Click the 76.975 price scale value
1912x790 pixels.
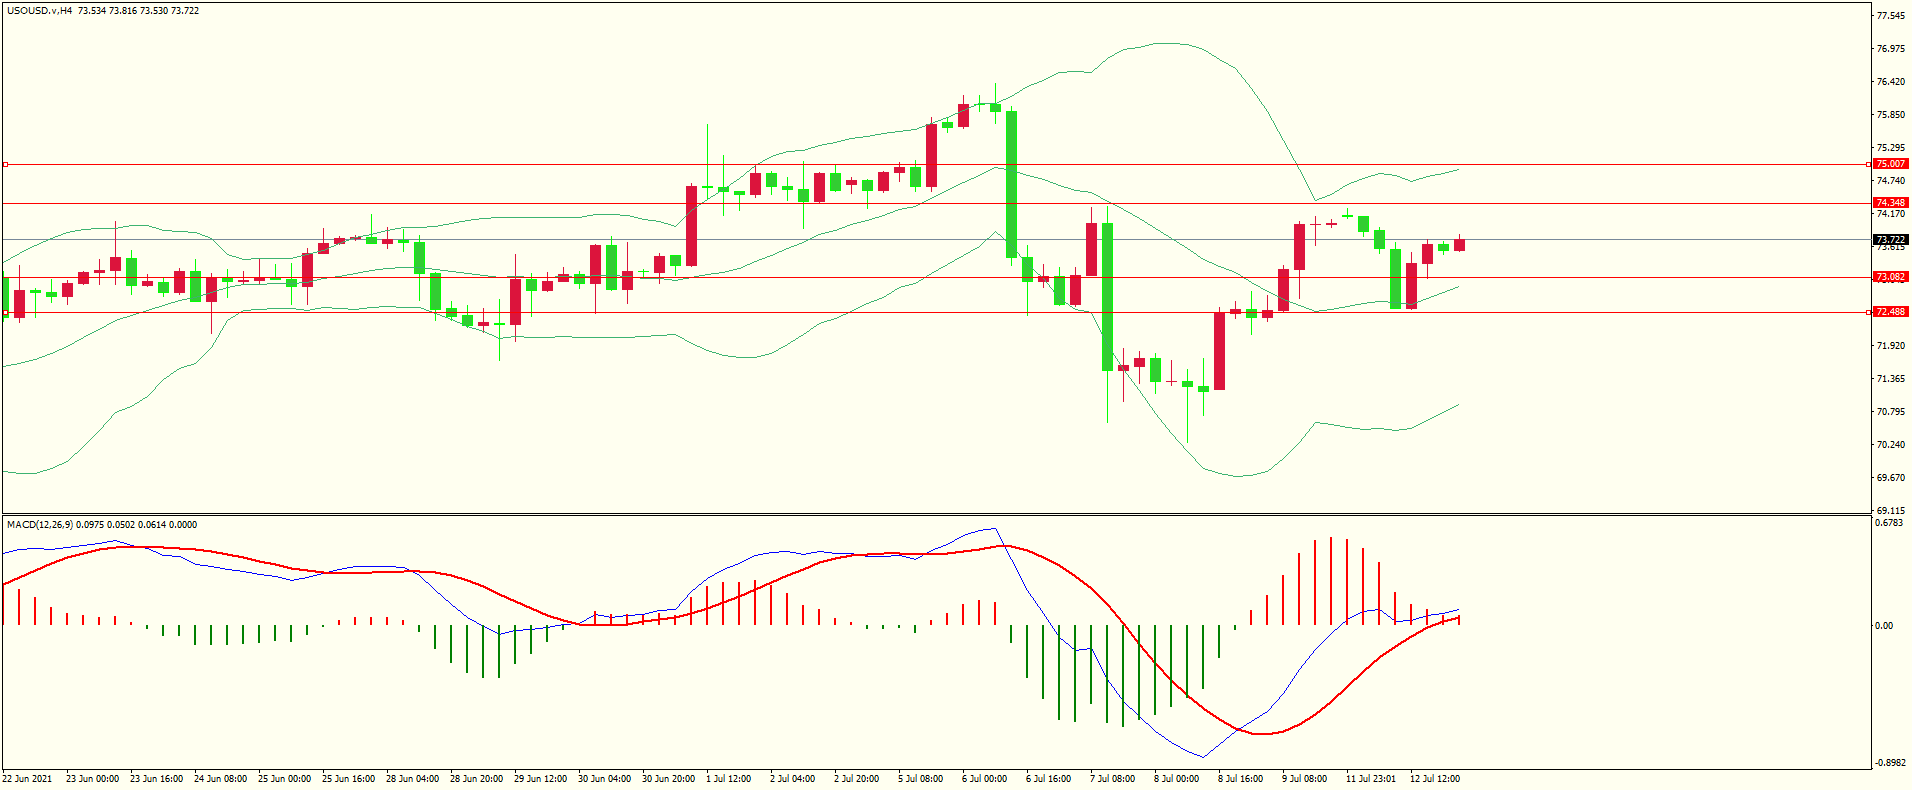click(1891, 49)
